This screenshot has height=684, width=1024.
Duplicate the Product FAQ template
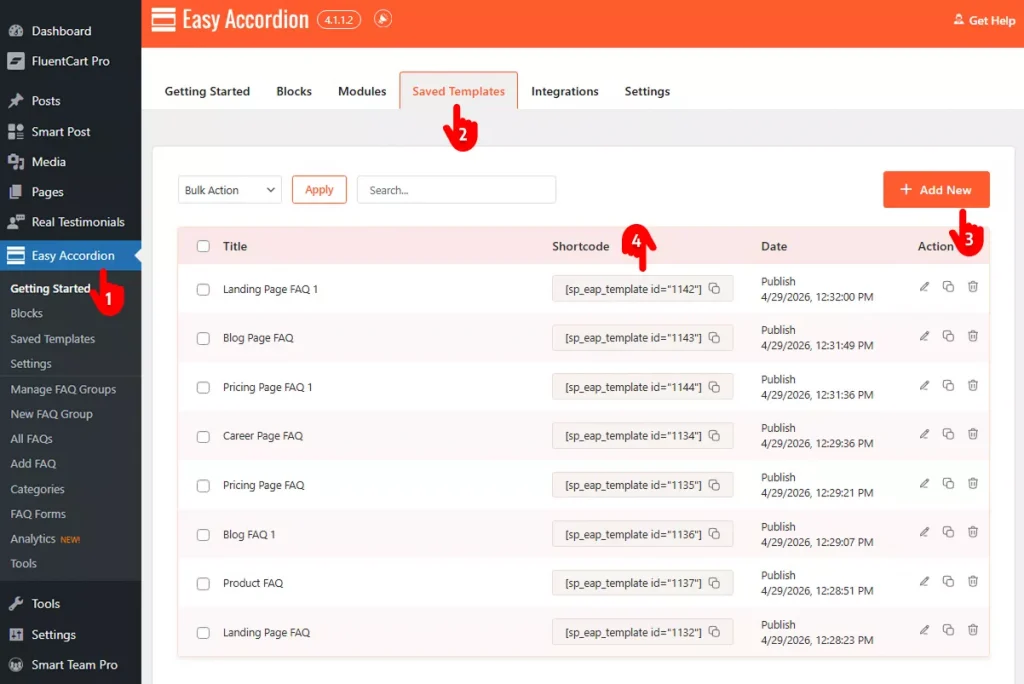coord(948,581)
